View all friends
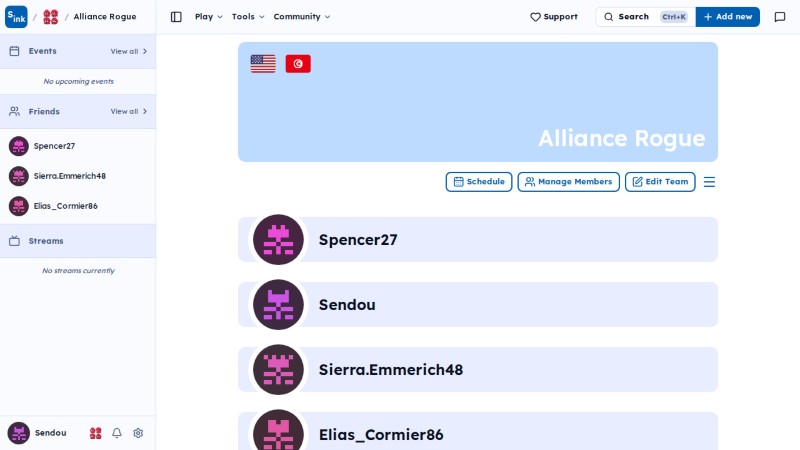The image size is (800, 450). tap(129, 111)
